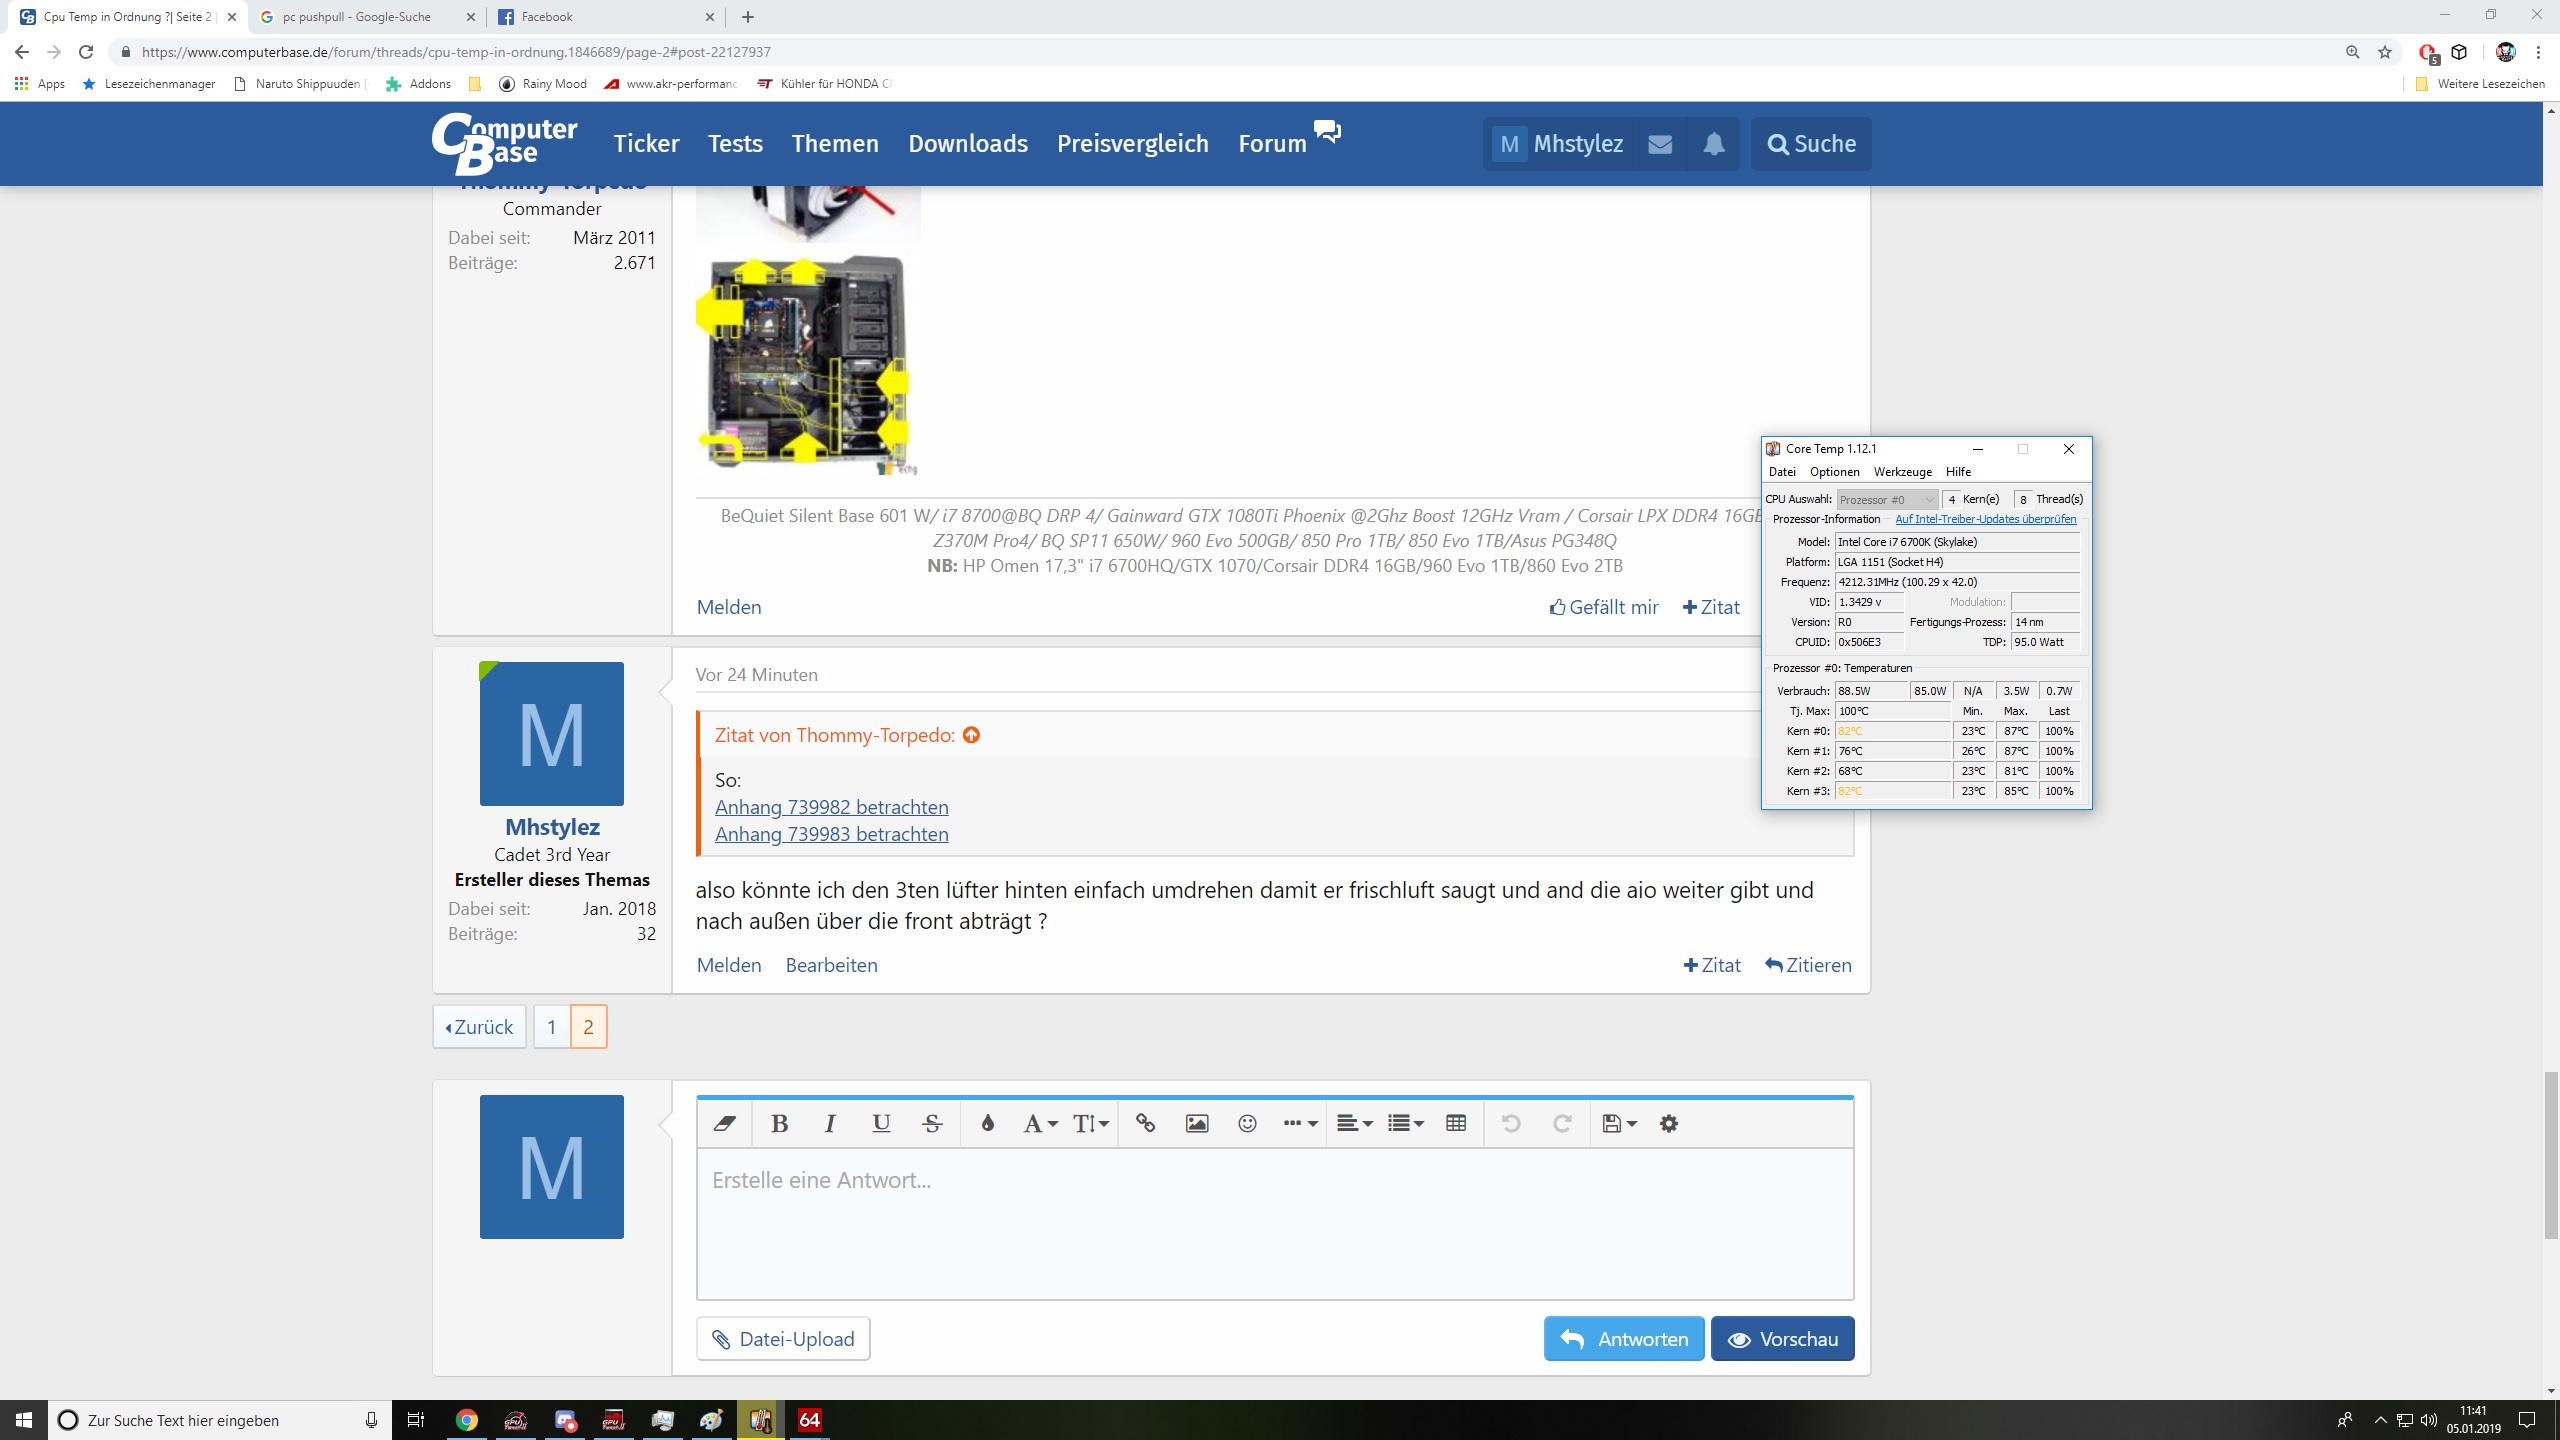This screenshot has width=2560, height=1440.
Task: Toggle strikethrough formatting in editor
Action: click(x=932, y=1123)
